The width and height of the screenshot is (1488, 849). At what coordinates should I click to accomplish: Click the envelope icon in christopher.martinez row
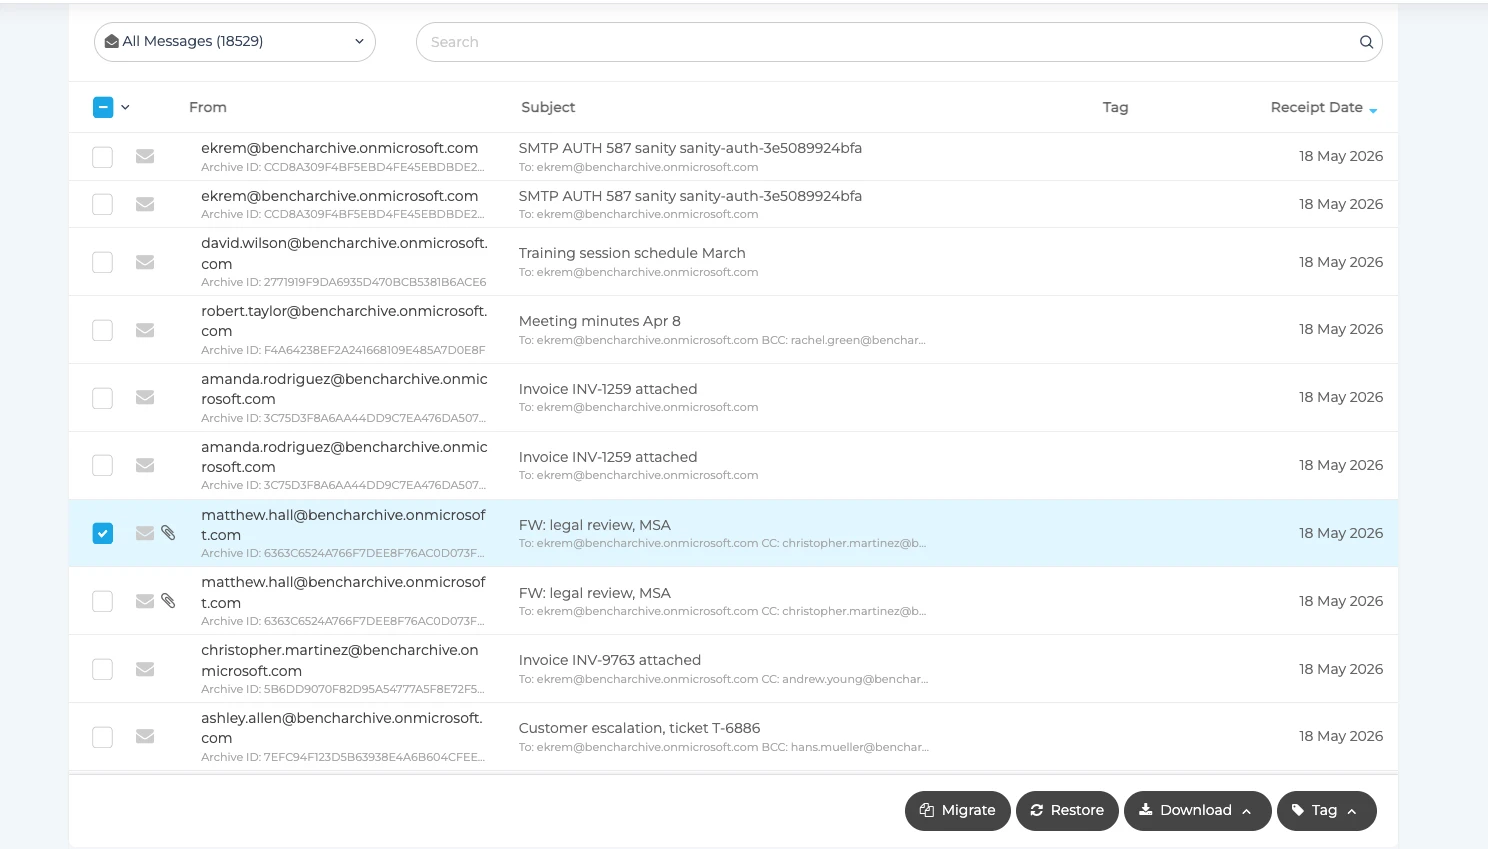pyautogui.click(x=145, y=669)
